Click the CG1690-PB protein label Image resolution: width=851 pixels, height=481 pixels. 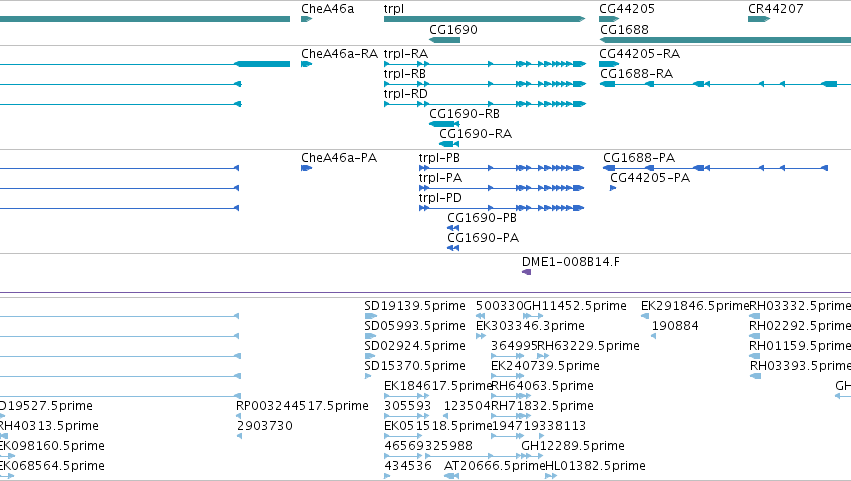tap(482, 218)
